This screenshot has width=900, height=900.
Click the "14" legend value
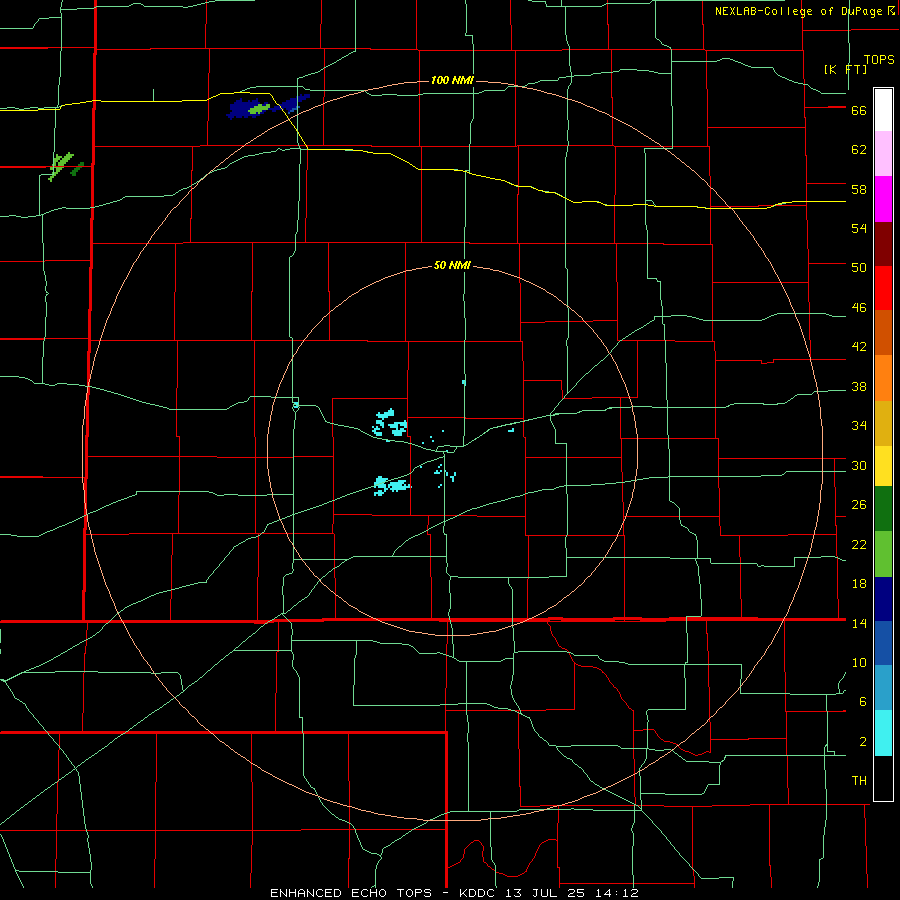(859, 623)
